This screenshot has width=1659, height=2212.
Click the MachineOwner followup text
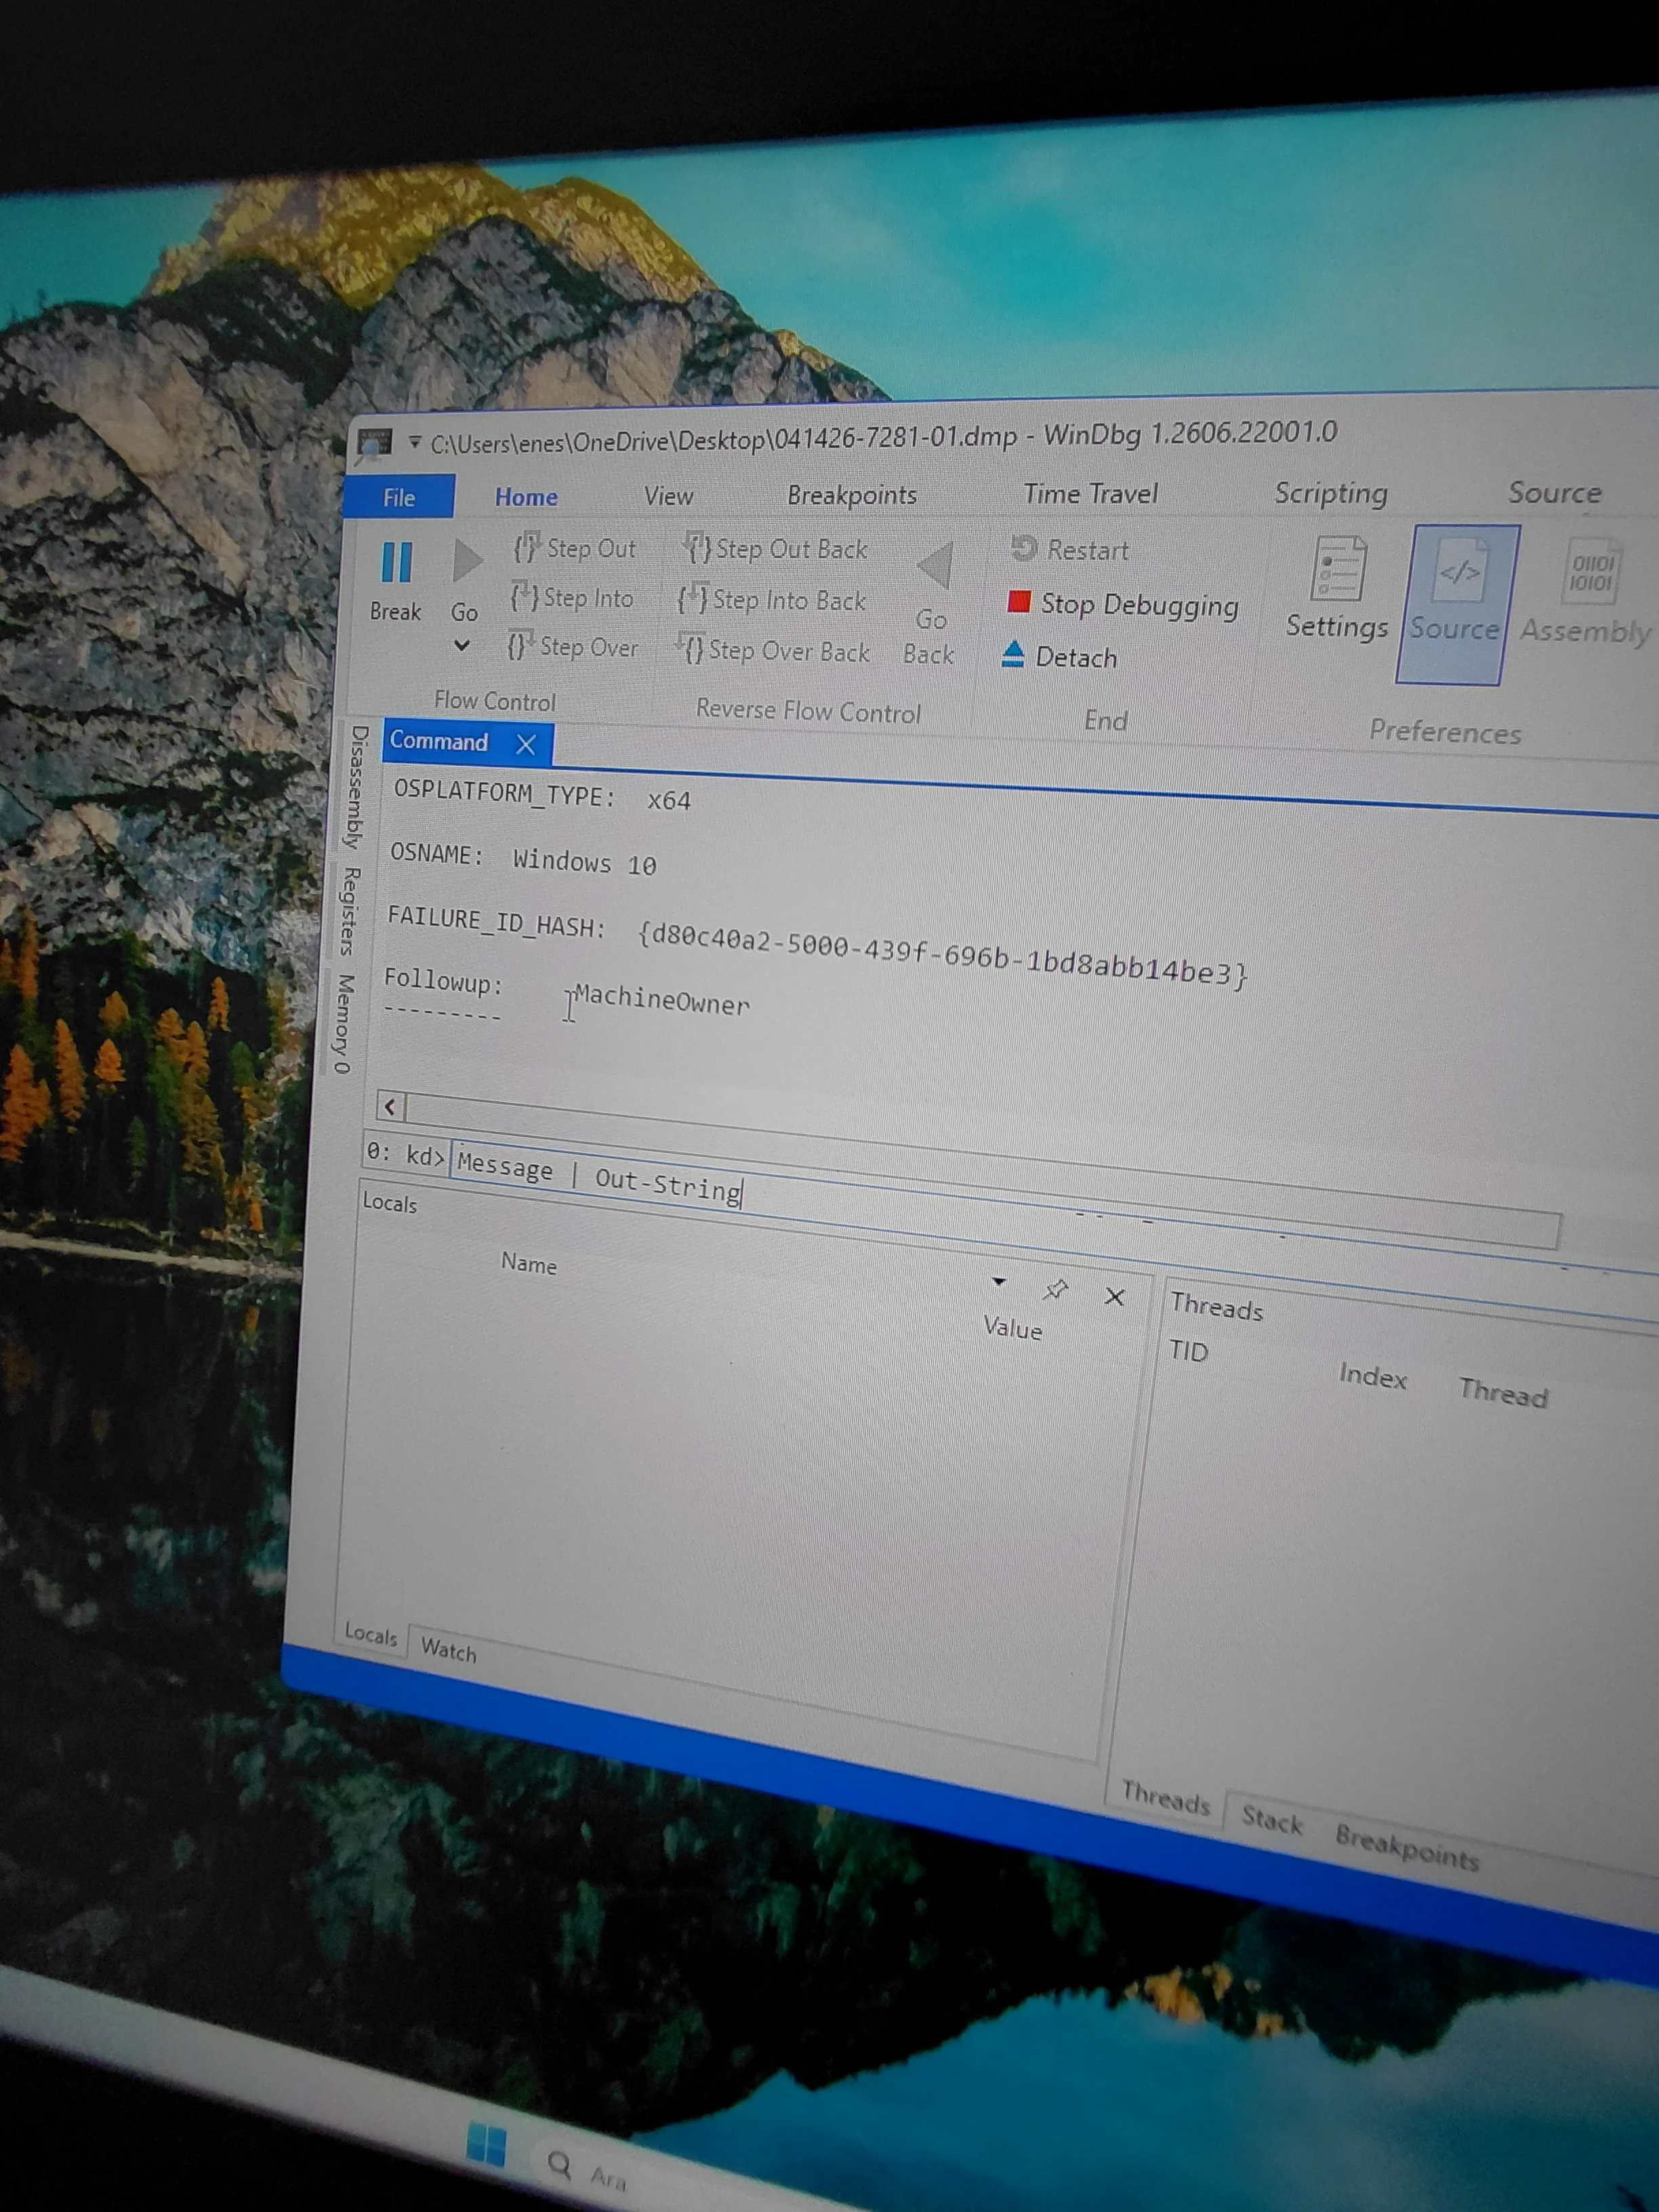[661, 1000]
